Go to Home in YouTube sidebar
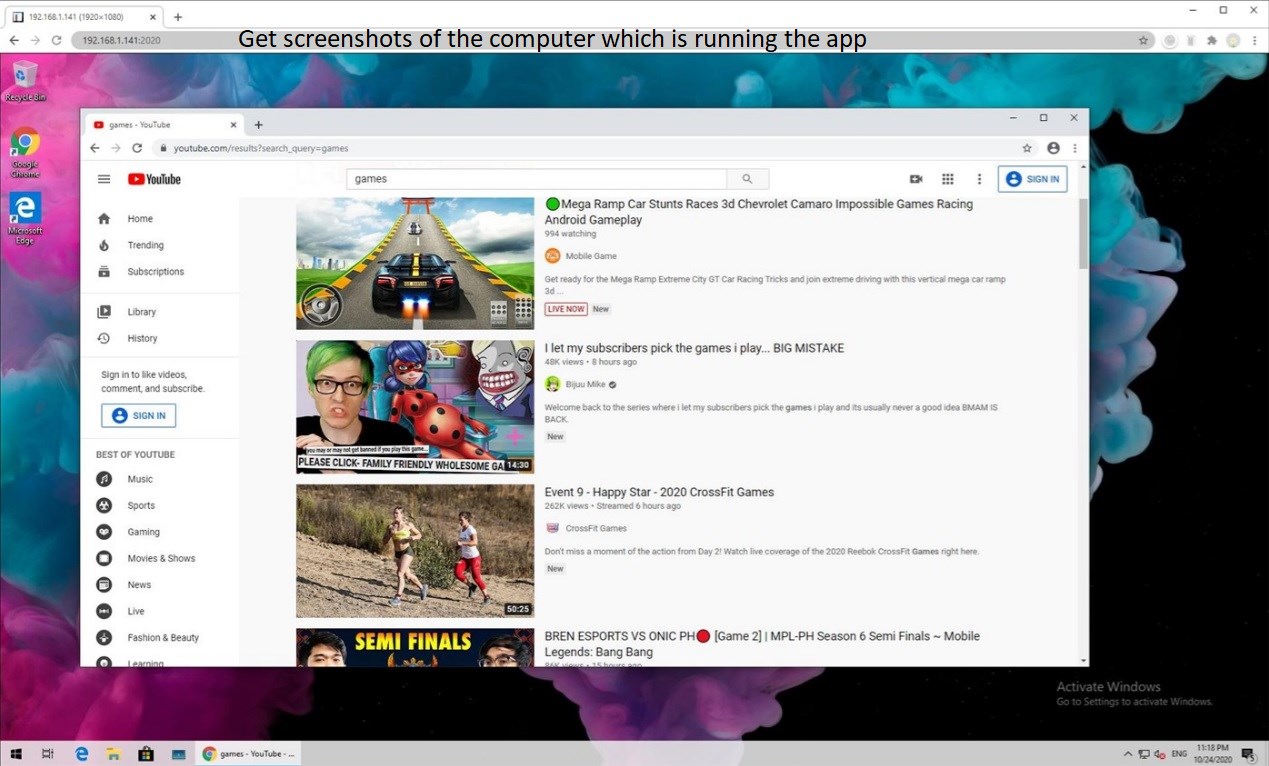 [x=140, y=219]
